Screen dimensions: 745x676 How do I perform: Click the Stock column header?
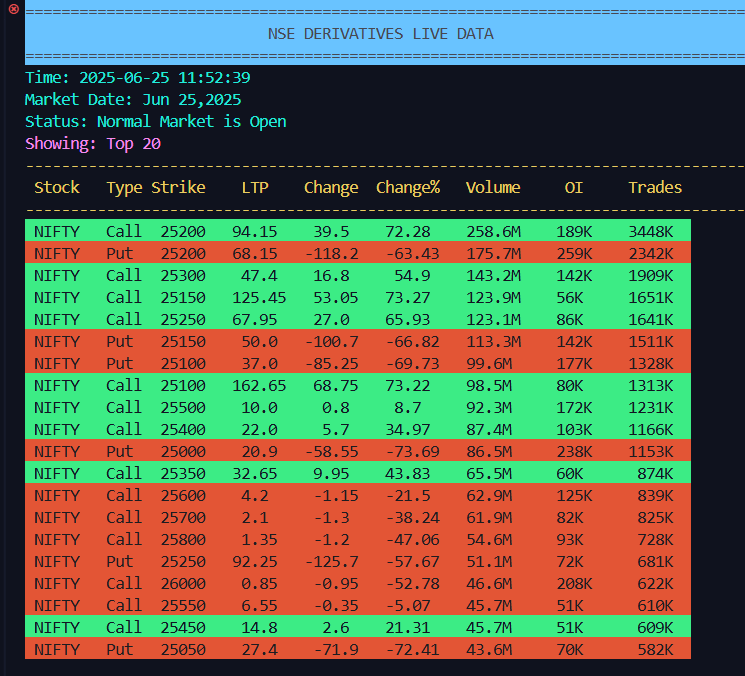click(x=57, y=187)
